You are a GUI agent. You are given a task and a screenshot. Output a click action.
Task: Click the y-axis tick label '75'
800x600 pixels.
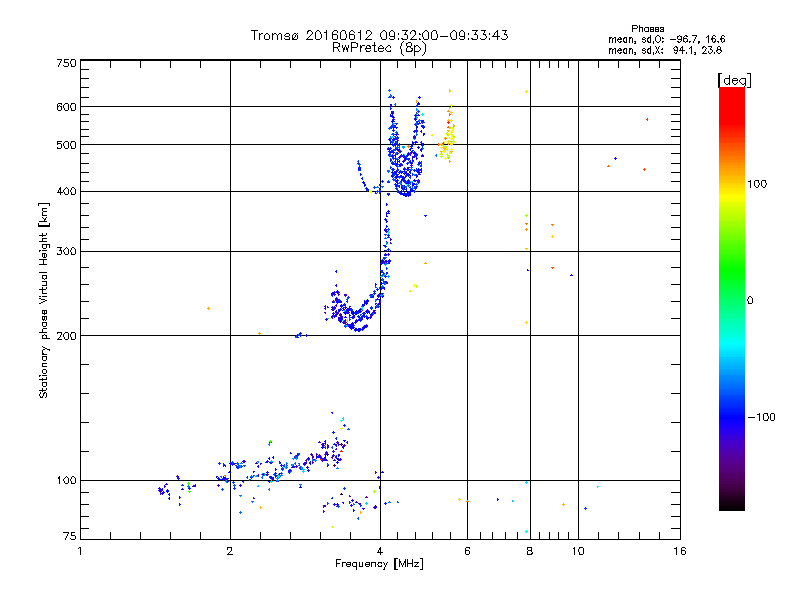point(70,536)
